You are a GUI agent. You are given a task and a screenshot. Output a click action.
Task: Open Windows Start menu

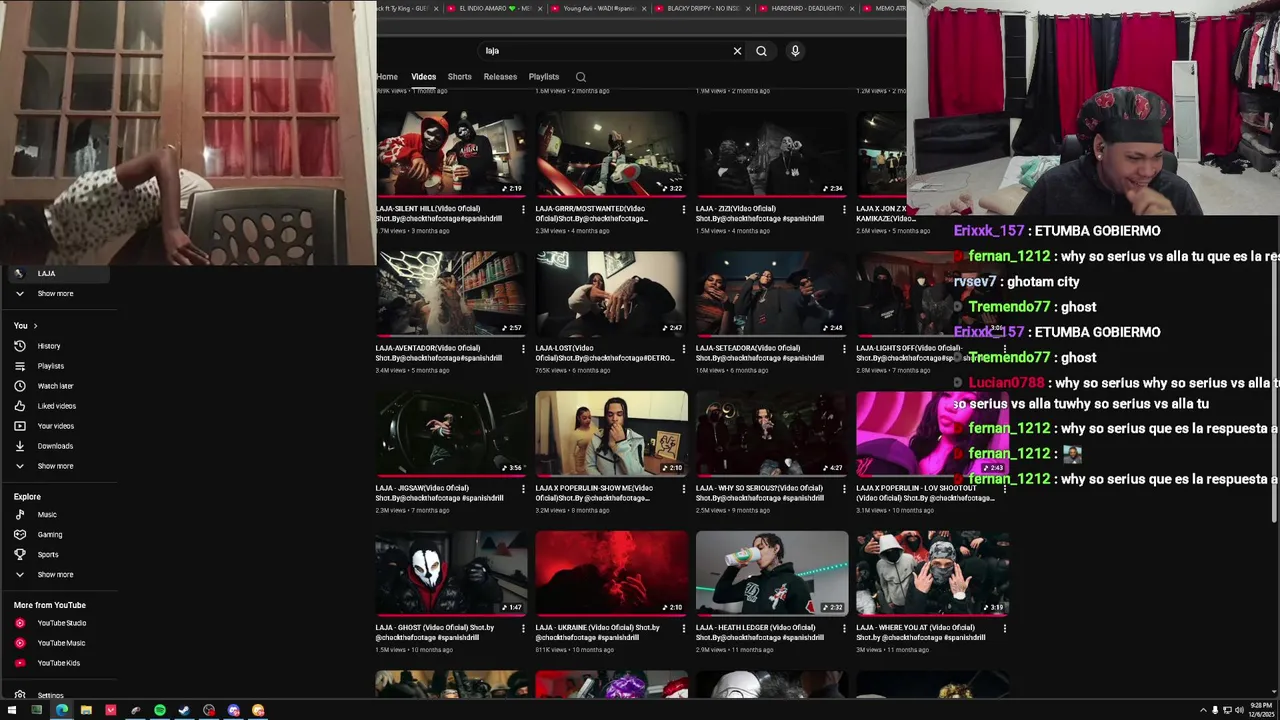coord(12,710)
